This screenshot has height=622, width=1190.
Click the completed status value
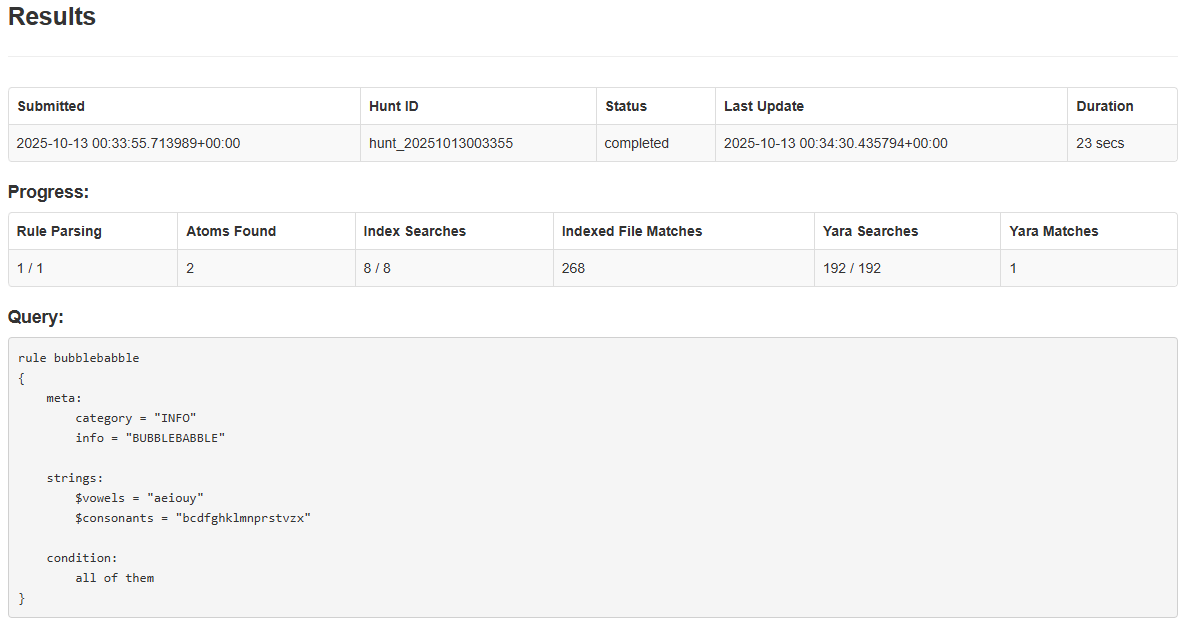tap(637, 143)
